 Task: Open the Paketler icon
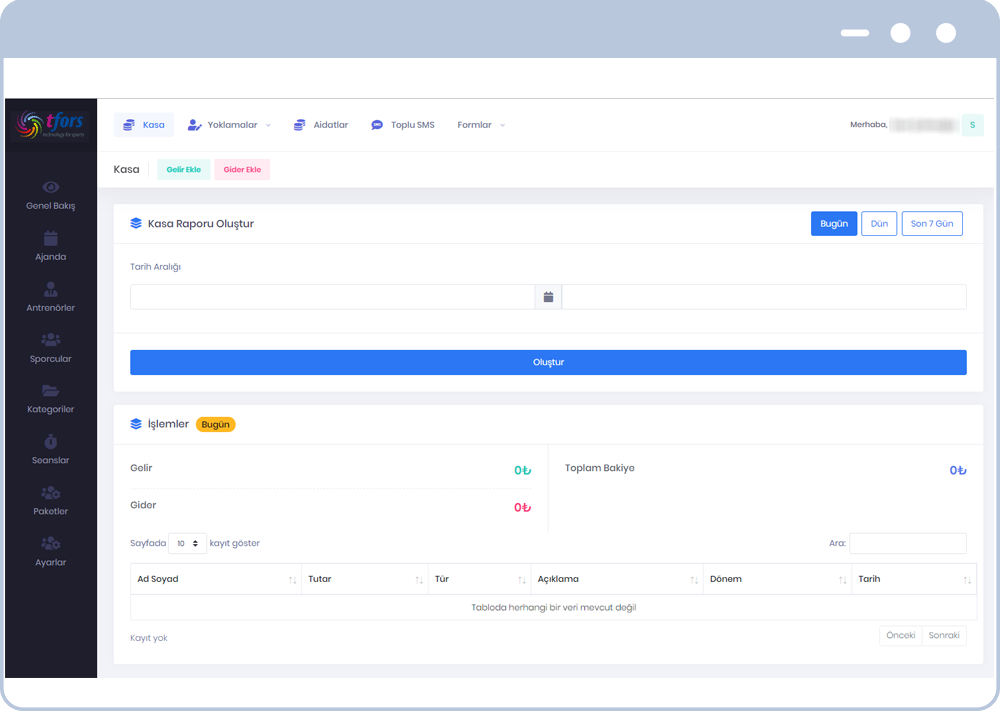[x=50, y=493]
